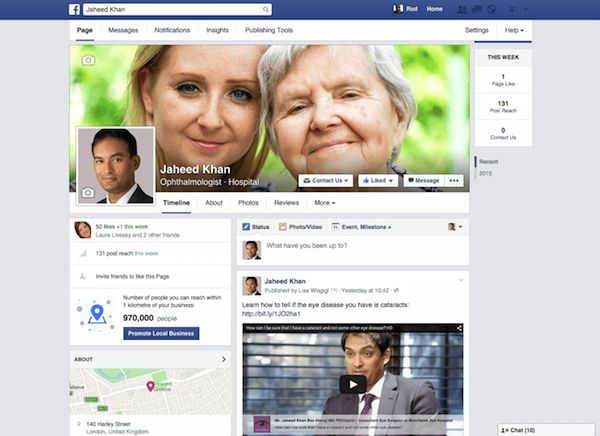Toggle the Liked button
Screen dimensions: 600x436
click(x=377, y=181)
